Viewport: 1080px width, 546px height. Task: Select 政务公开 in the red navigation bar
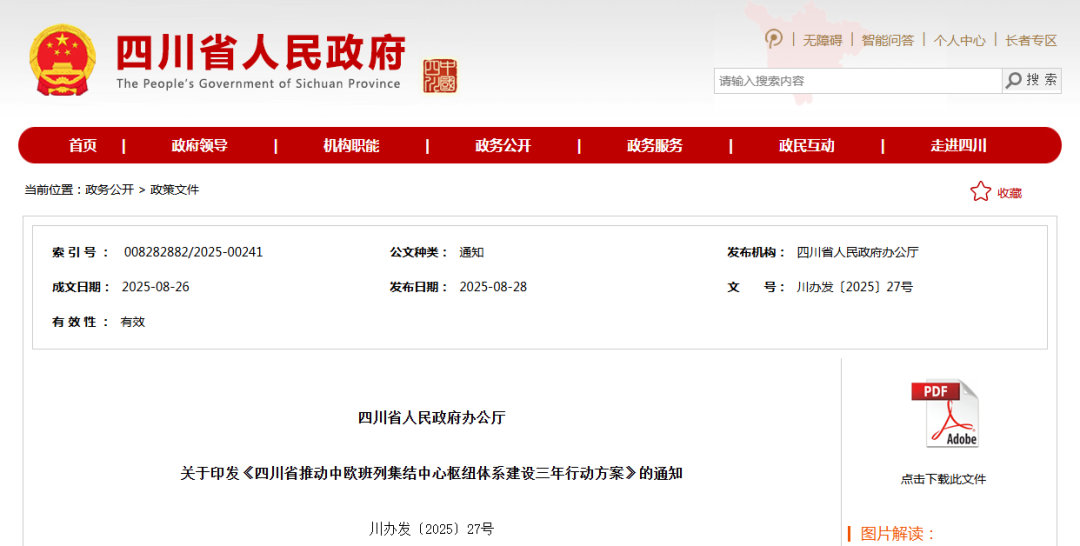click(x=503, y=146)
